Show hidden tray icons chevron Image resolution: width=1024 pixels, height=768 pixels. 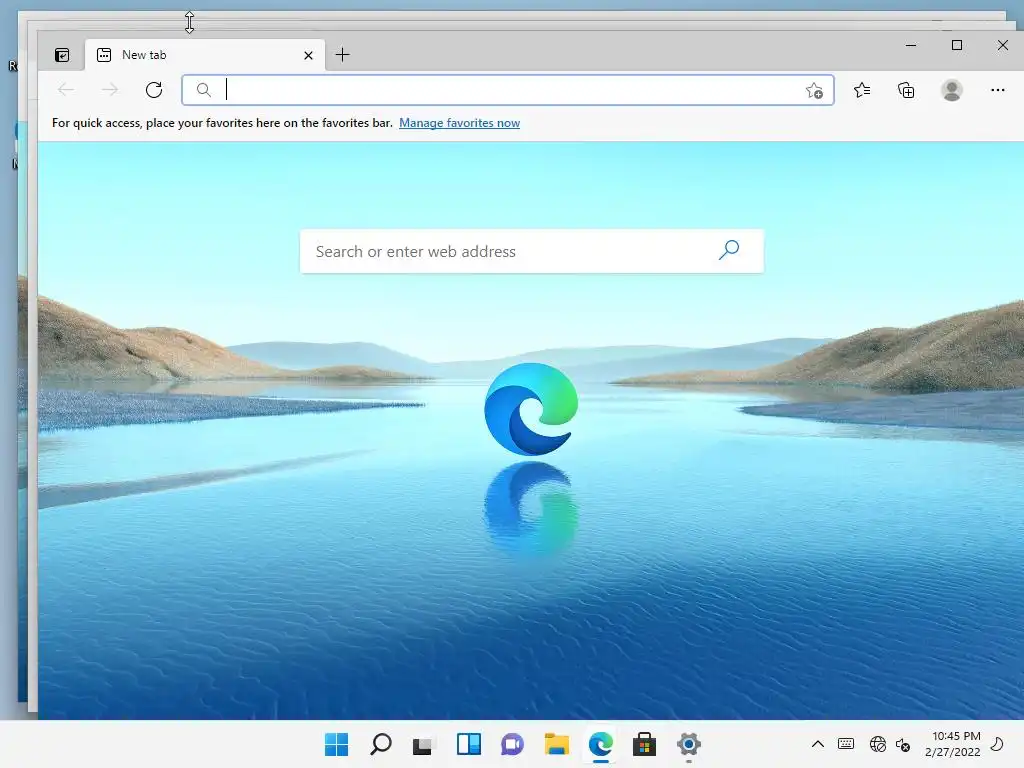pyautogui.click(x=818, y=744)
